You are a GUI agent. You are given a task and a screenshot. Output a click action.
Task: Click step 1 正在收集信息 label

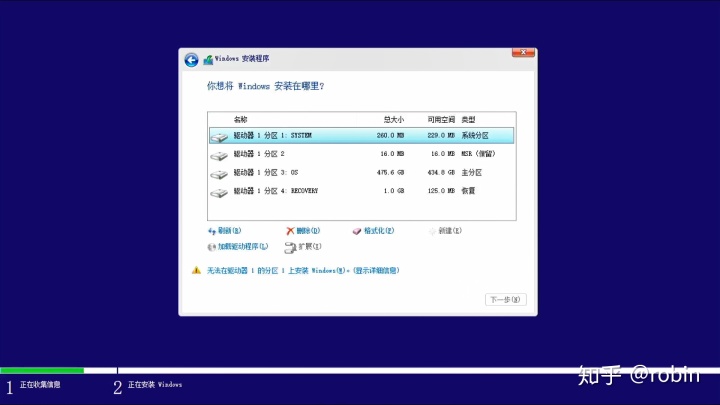pos(40,385)
